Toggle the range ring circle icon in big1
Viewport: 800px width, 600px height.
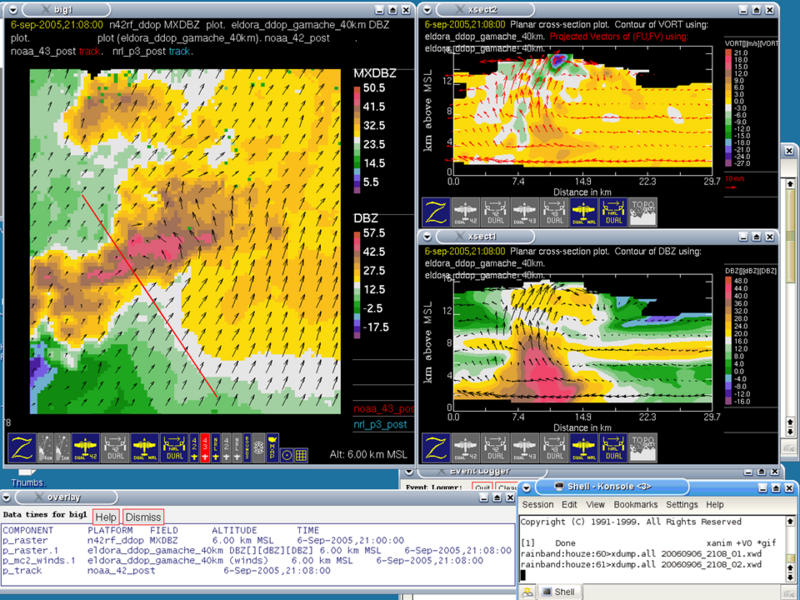tap(286, 454)
